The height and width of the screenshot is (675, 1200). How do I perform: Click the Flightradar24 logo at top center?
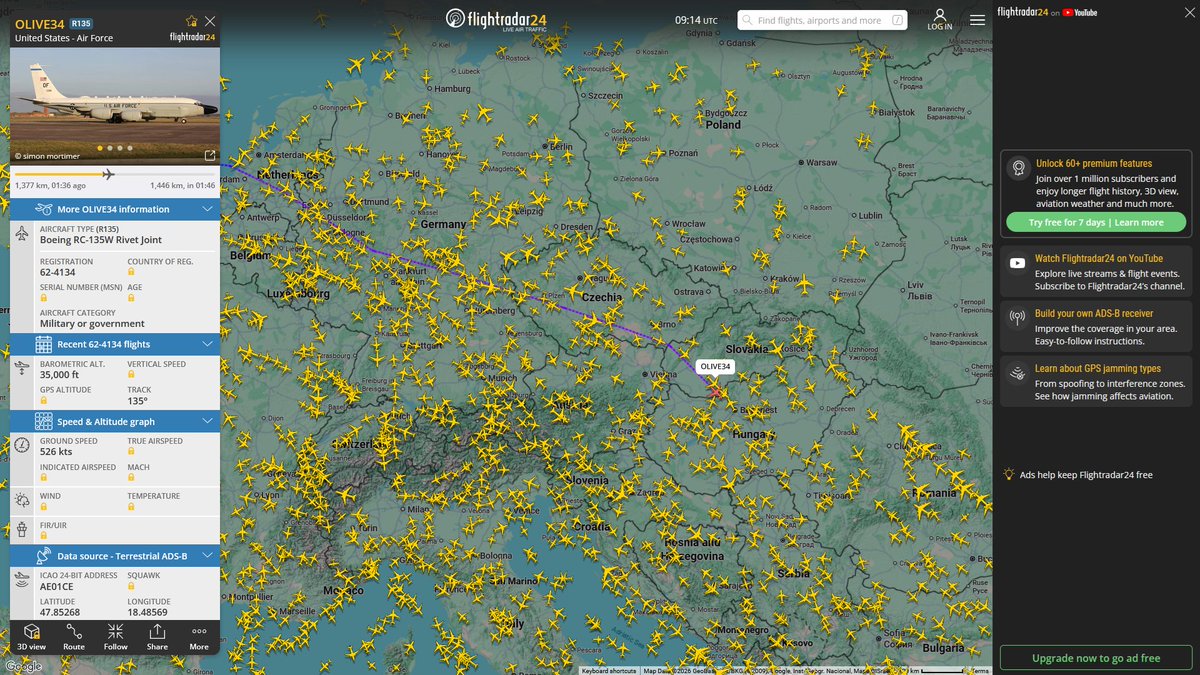(x=495, y=20)
